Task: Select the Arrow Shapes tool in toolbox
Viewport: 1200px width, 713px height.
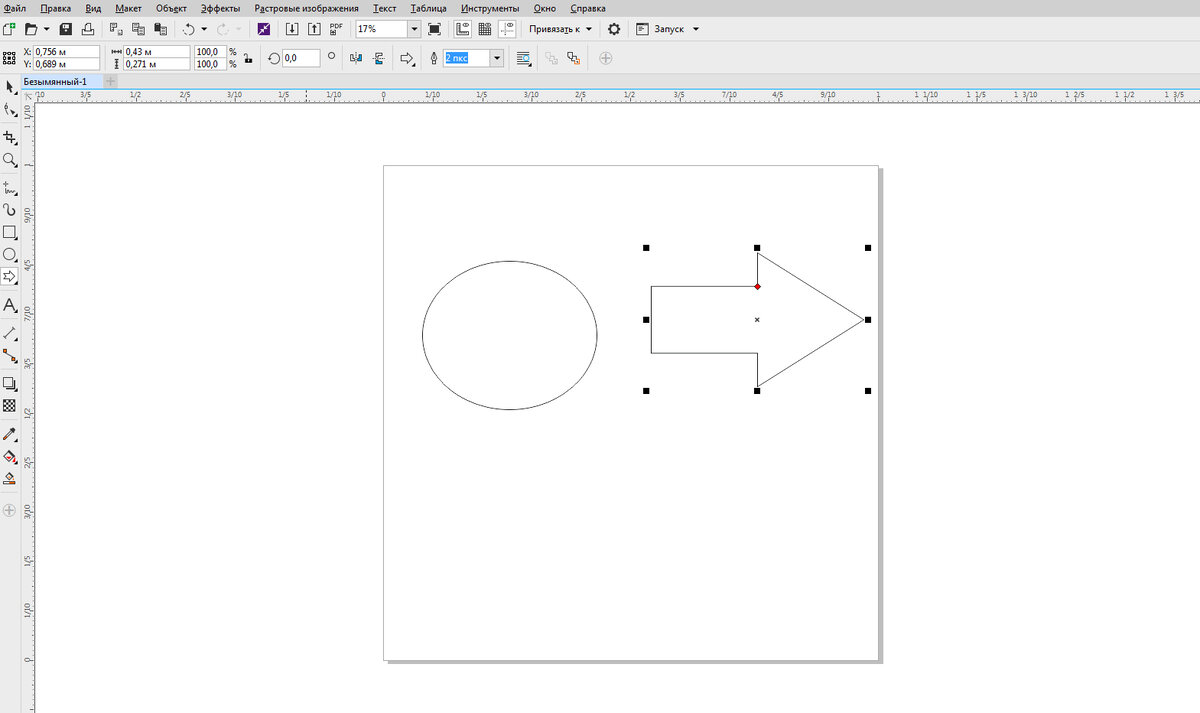Action: coord(10,276)
